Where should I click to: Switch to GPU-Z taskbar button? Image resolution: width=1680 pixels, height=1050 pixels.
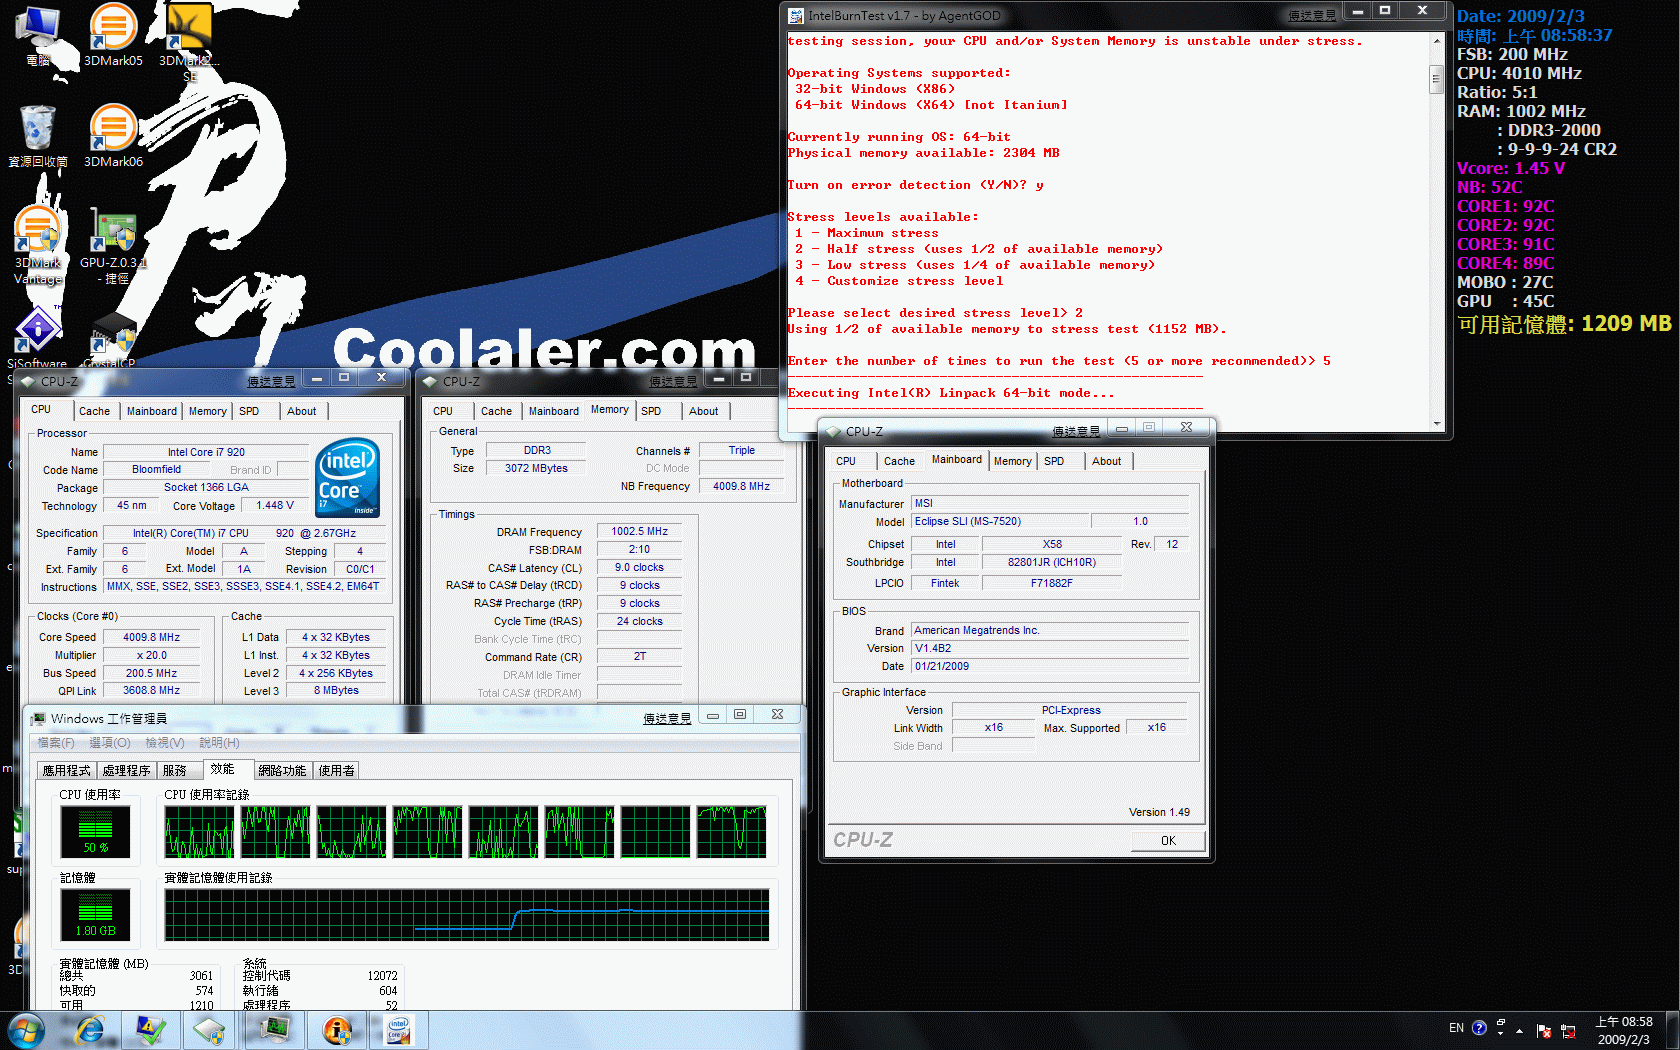click(x=211, y=1030)
